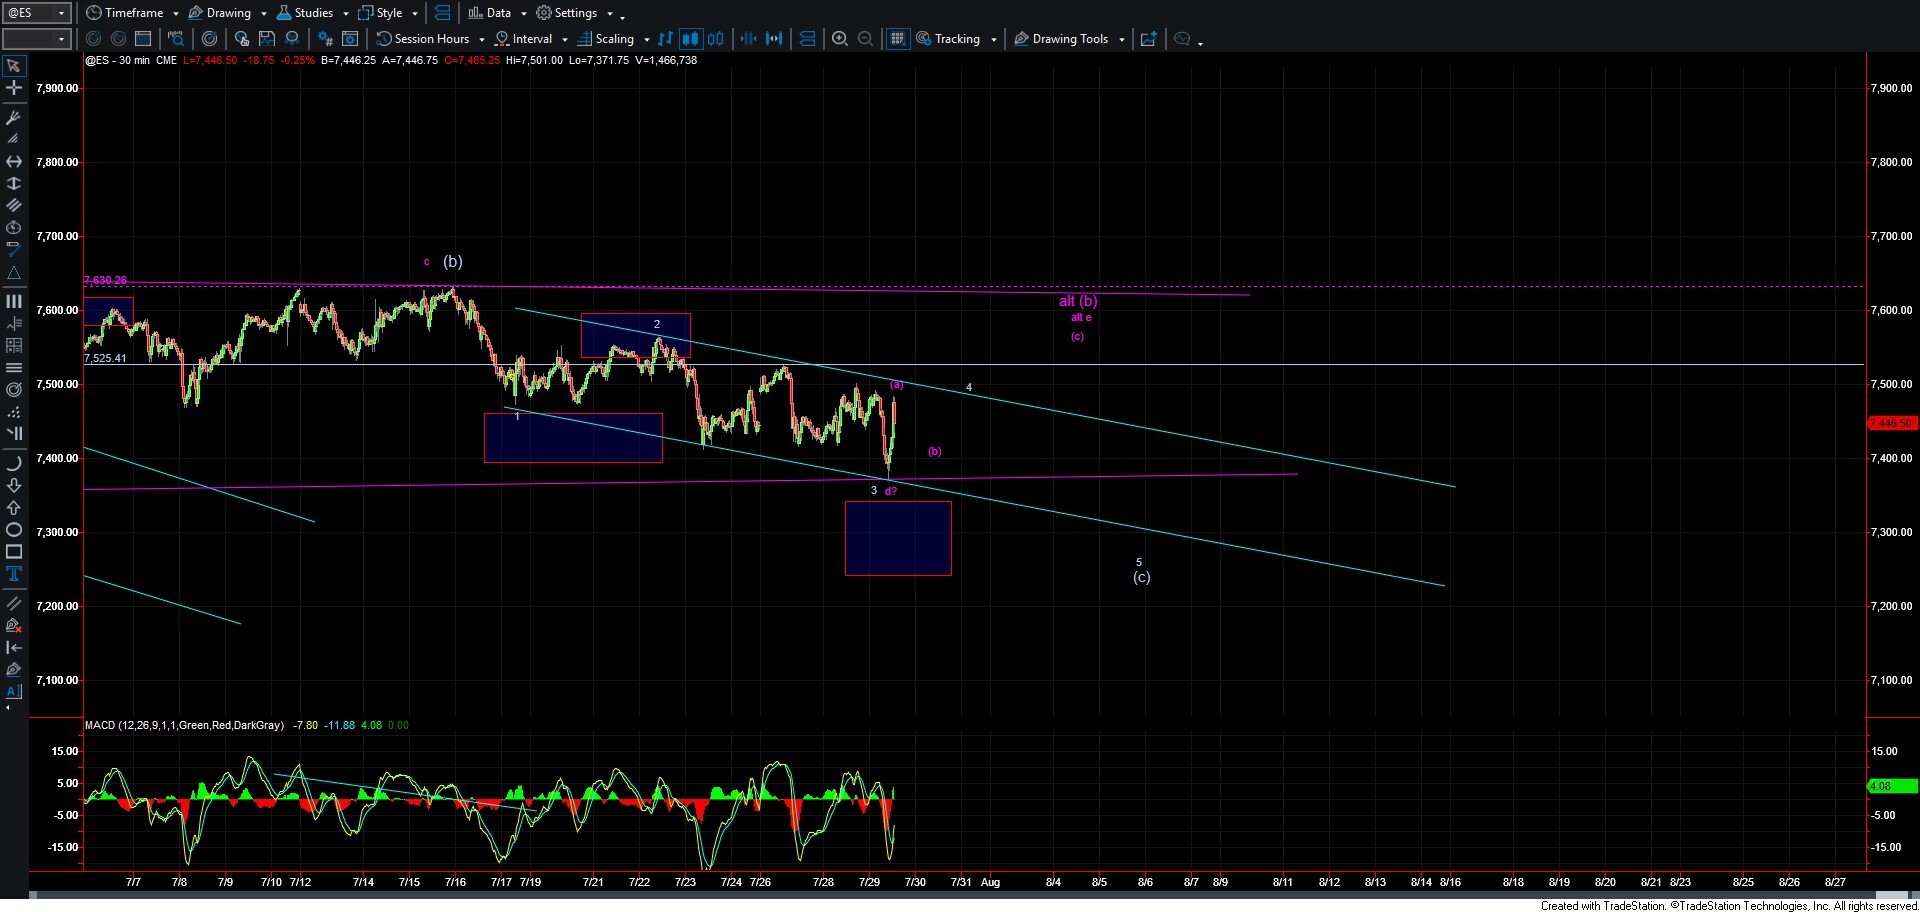Open the Settings menu

click(x=567, y=13)
